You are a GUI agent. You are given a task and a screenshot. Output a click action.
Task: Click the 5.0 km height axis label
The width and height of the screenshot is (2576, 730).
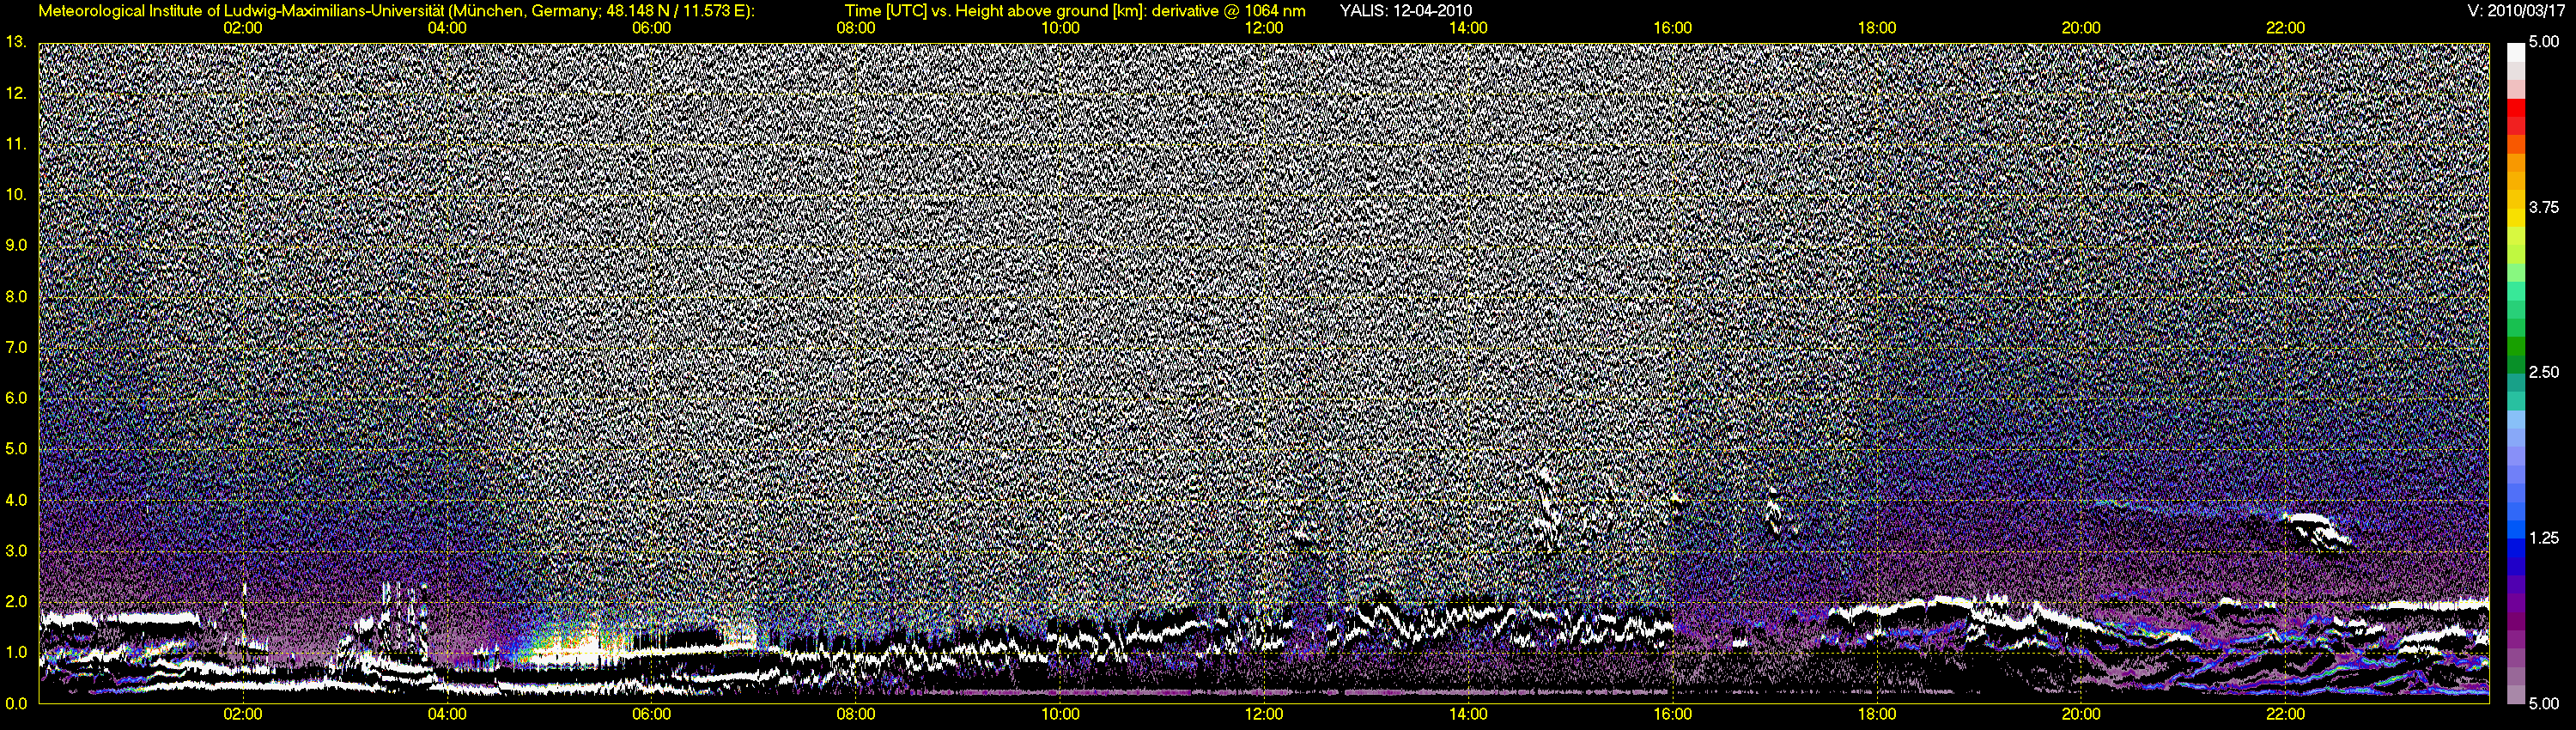click(x=16, y=449)
